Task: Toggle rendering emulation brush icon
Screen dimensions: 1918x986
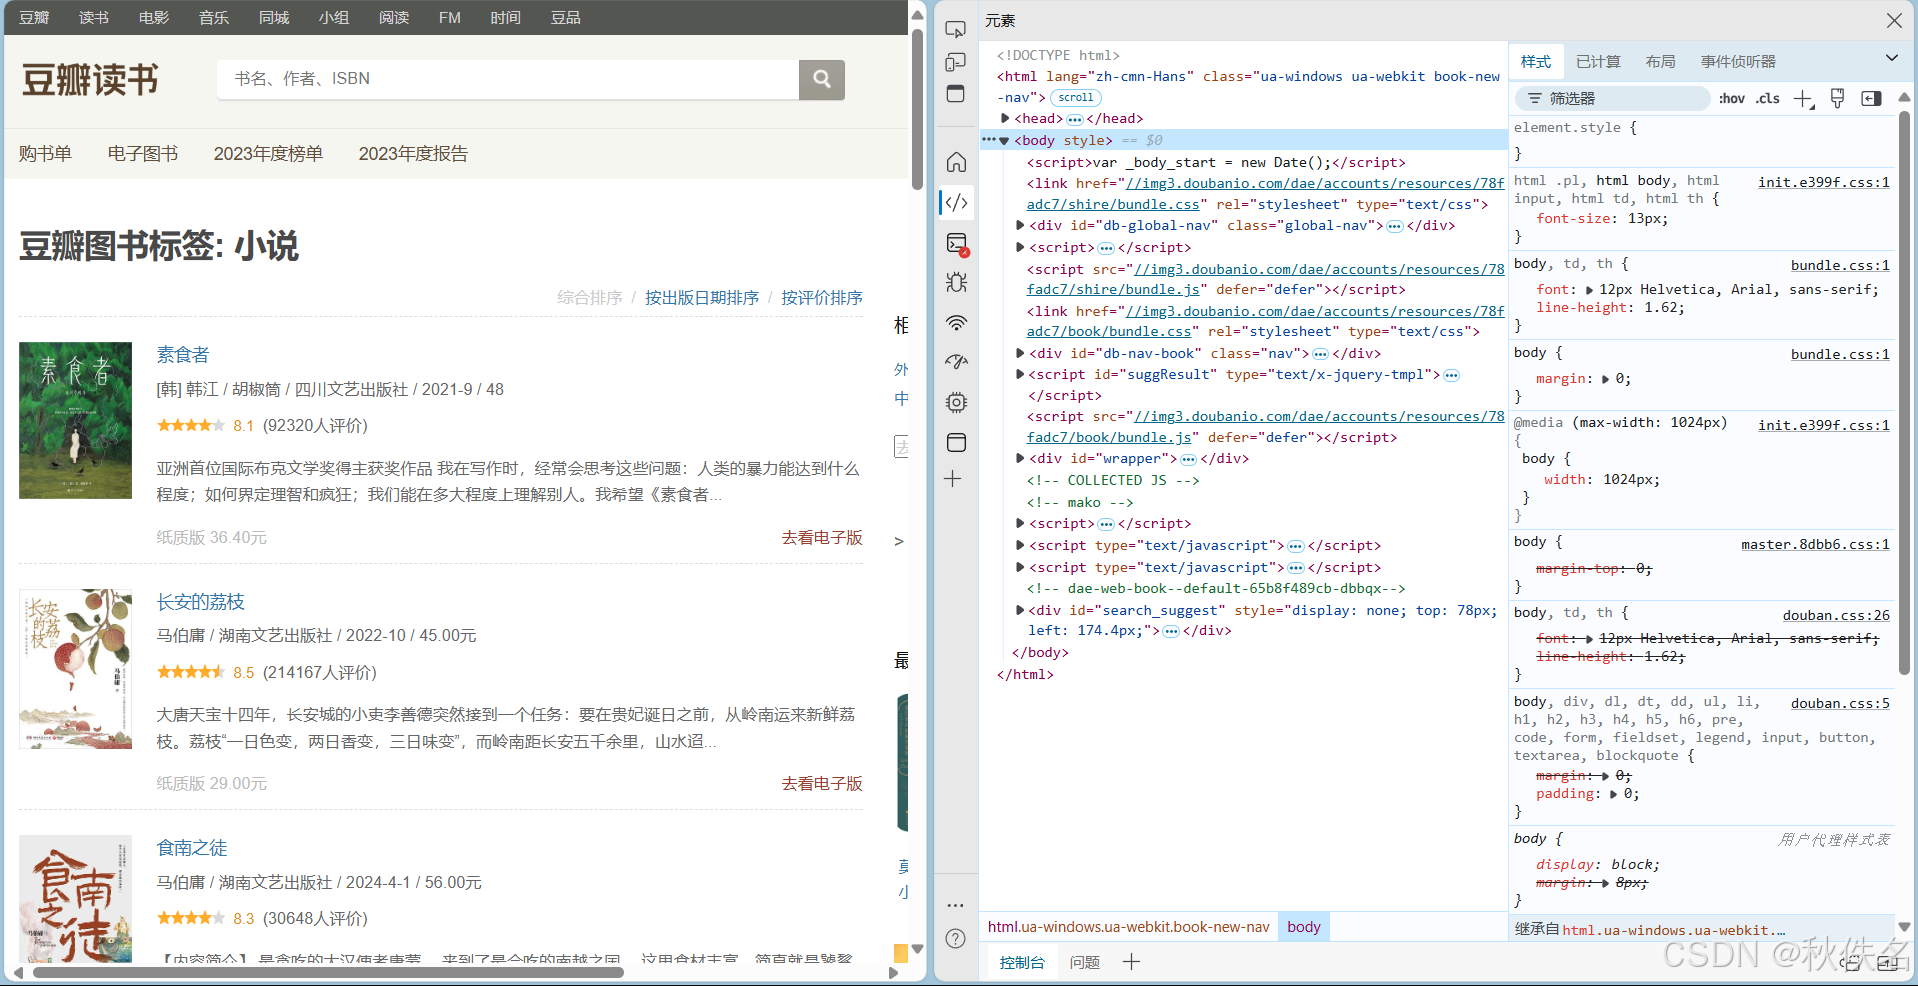Action: coord(1837,98)
